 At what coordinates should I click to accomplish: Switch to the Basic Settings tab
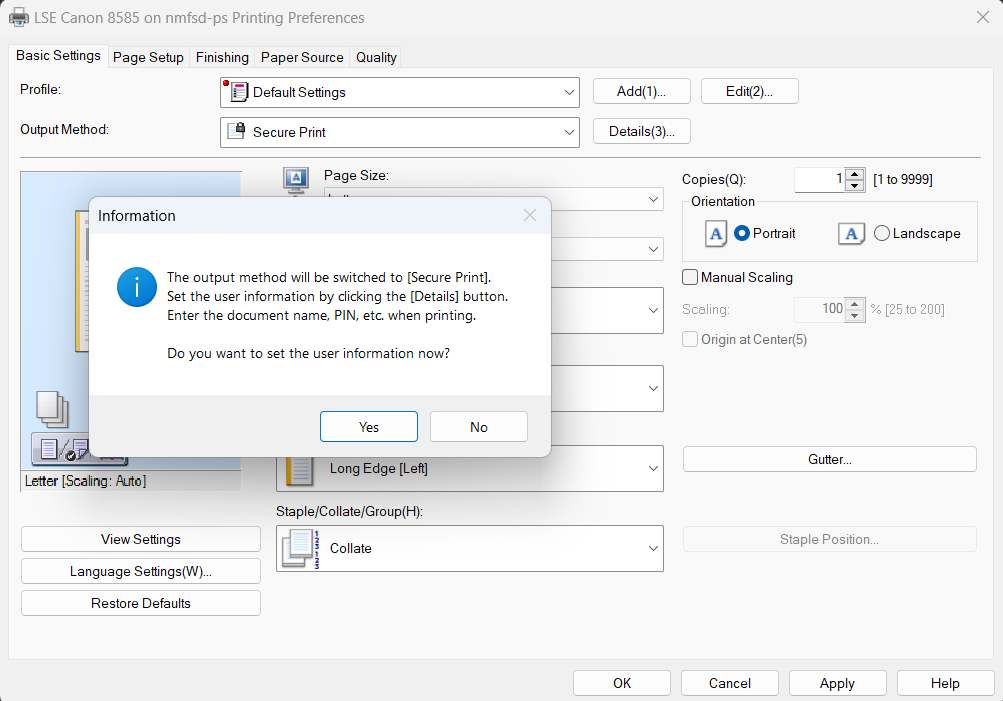point(58,56)
